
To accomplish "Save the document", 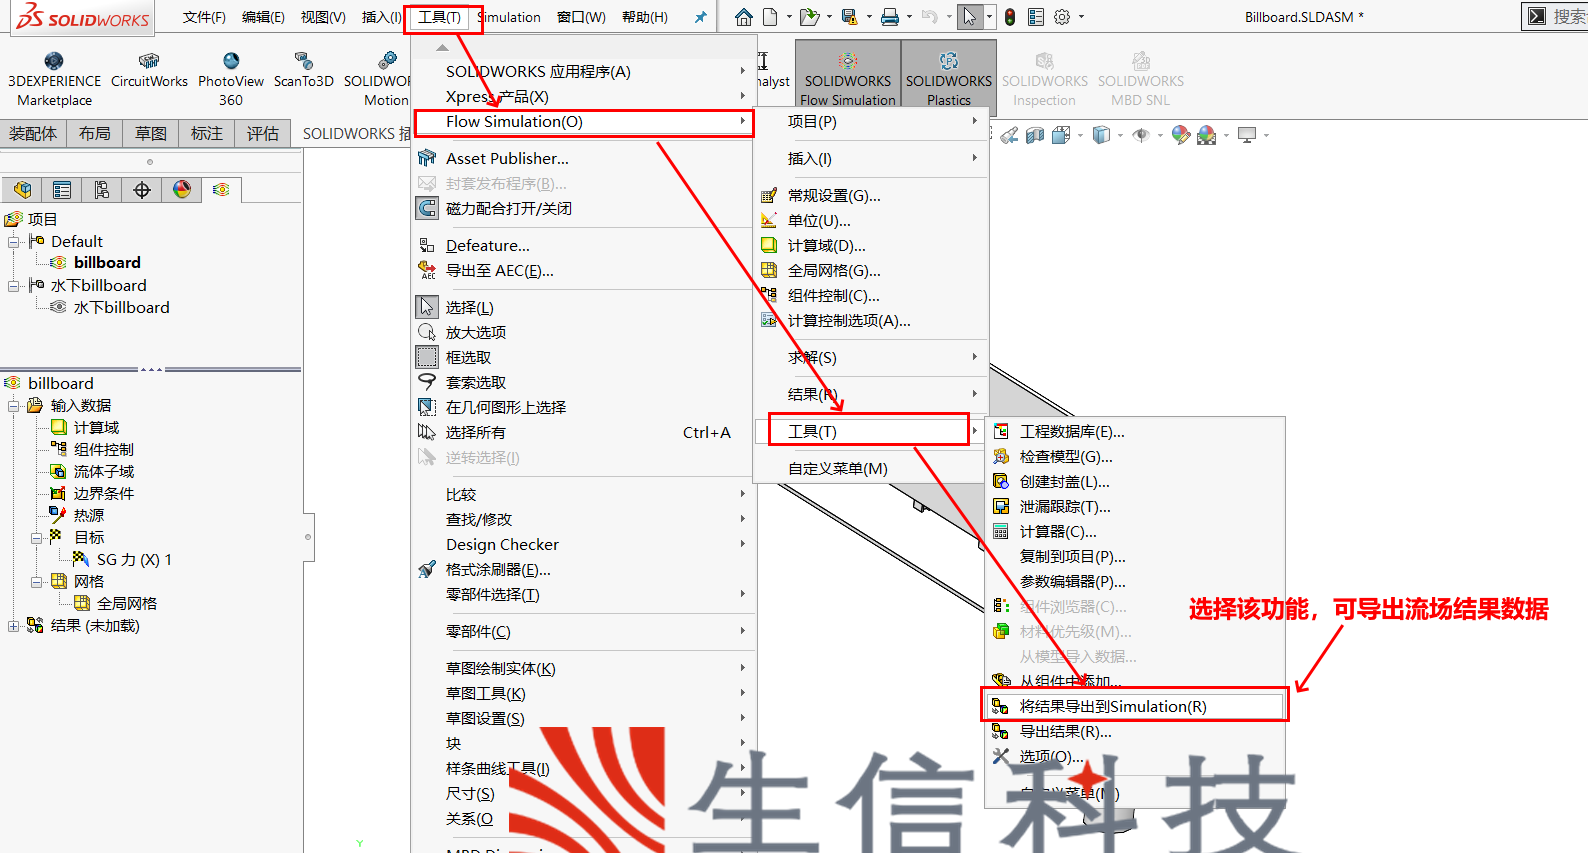I will click(x=849, y=17).
